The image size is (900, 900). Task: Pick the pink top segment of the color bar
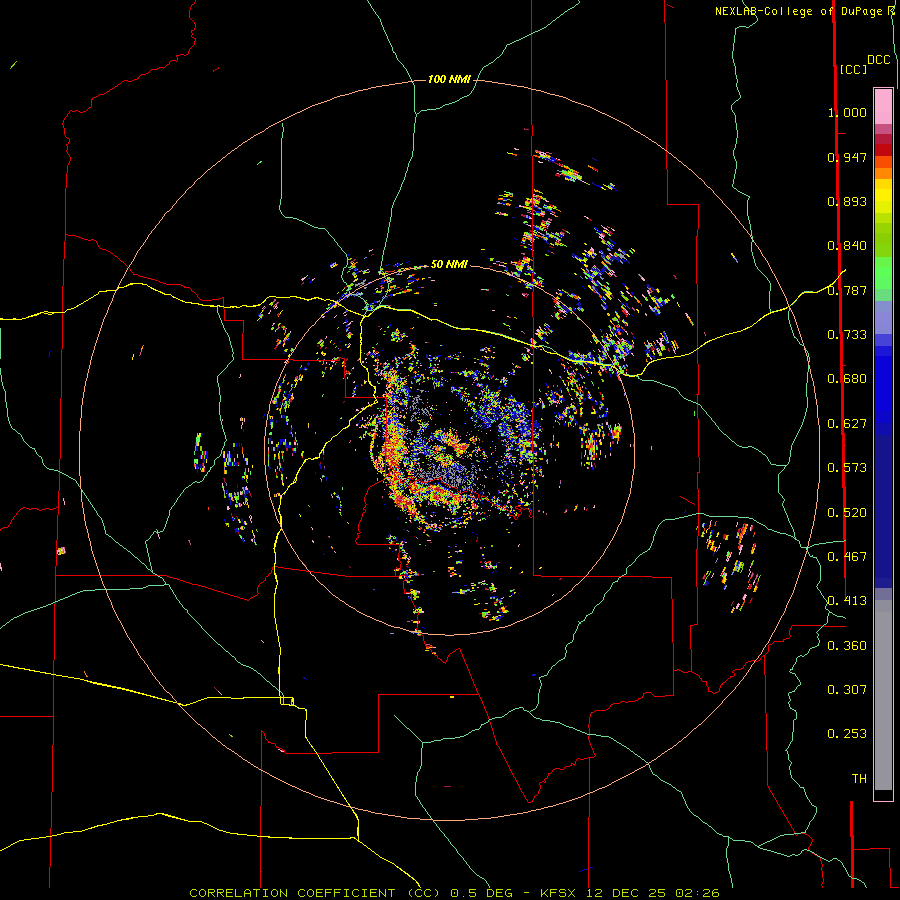(883, 107)
